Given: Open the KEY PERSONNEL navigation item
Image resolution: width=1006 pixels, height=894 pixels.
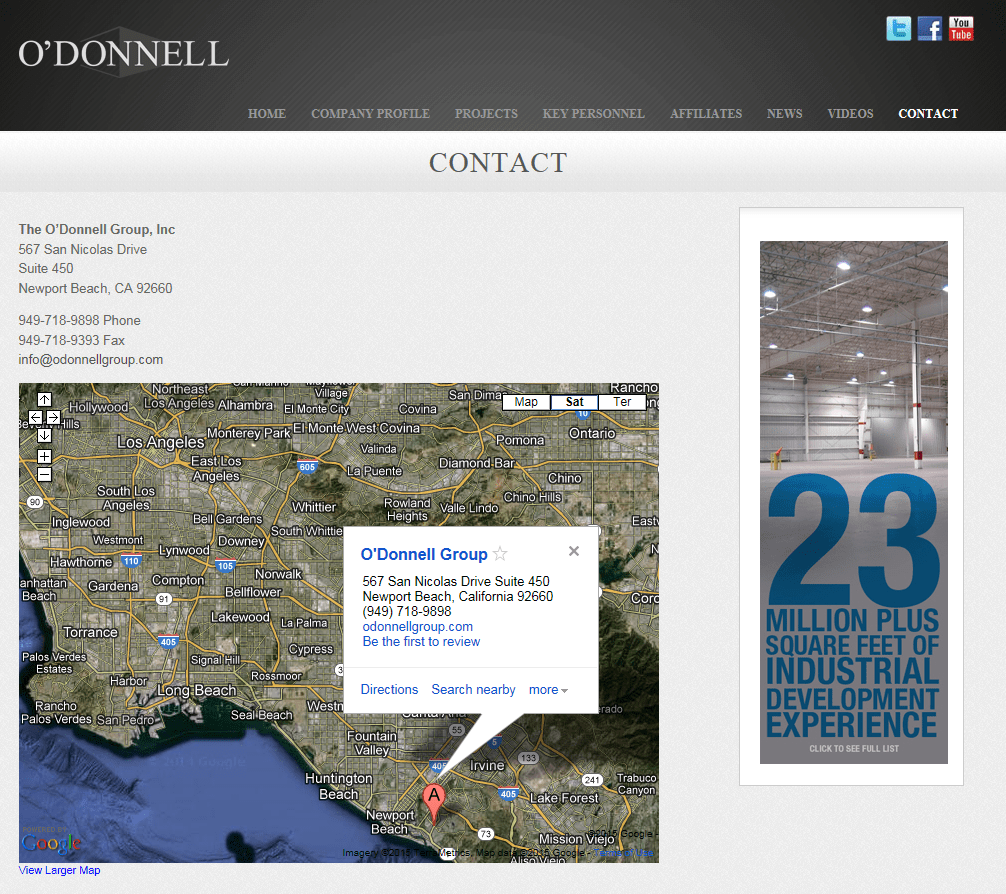Looking at the screenshot, I should coord(593,113).
